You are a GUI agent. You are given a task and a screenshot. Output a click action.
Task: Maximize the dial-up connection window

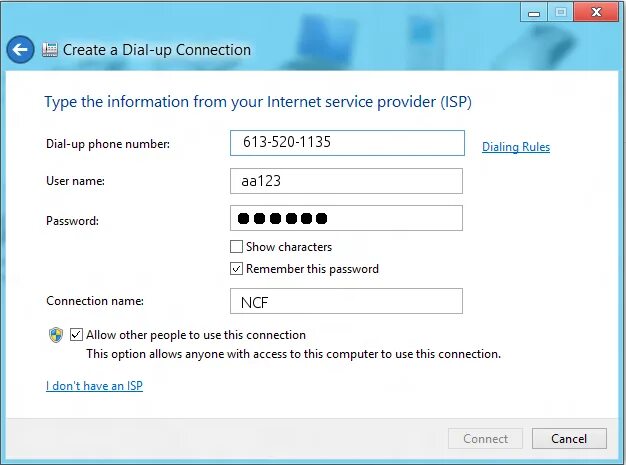(561, 13)
